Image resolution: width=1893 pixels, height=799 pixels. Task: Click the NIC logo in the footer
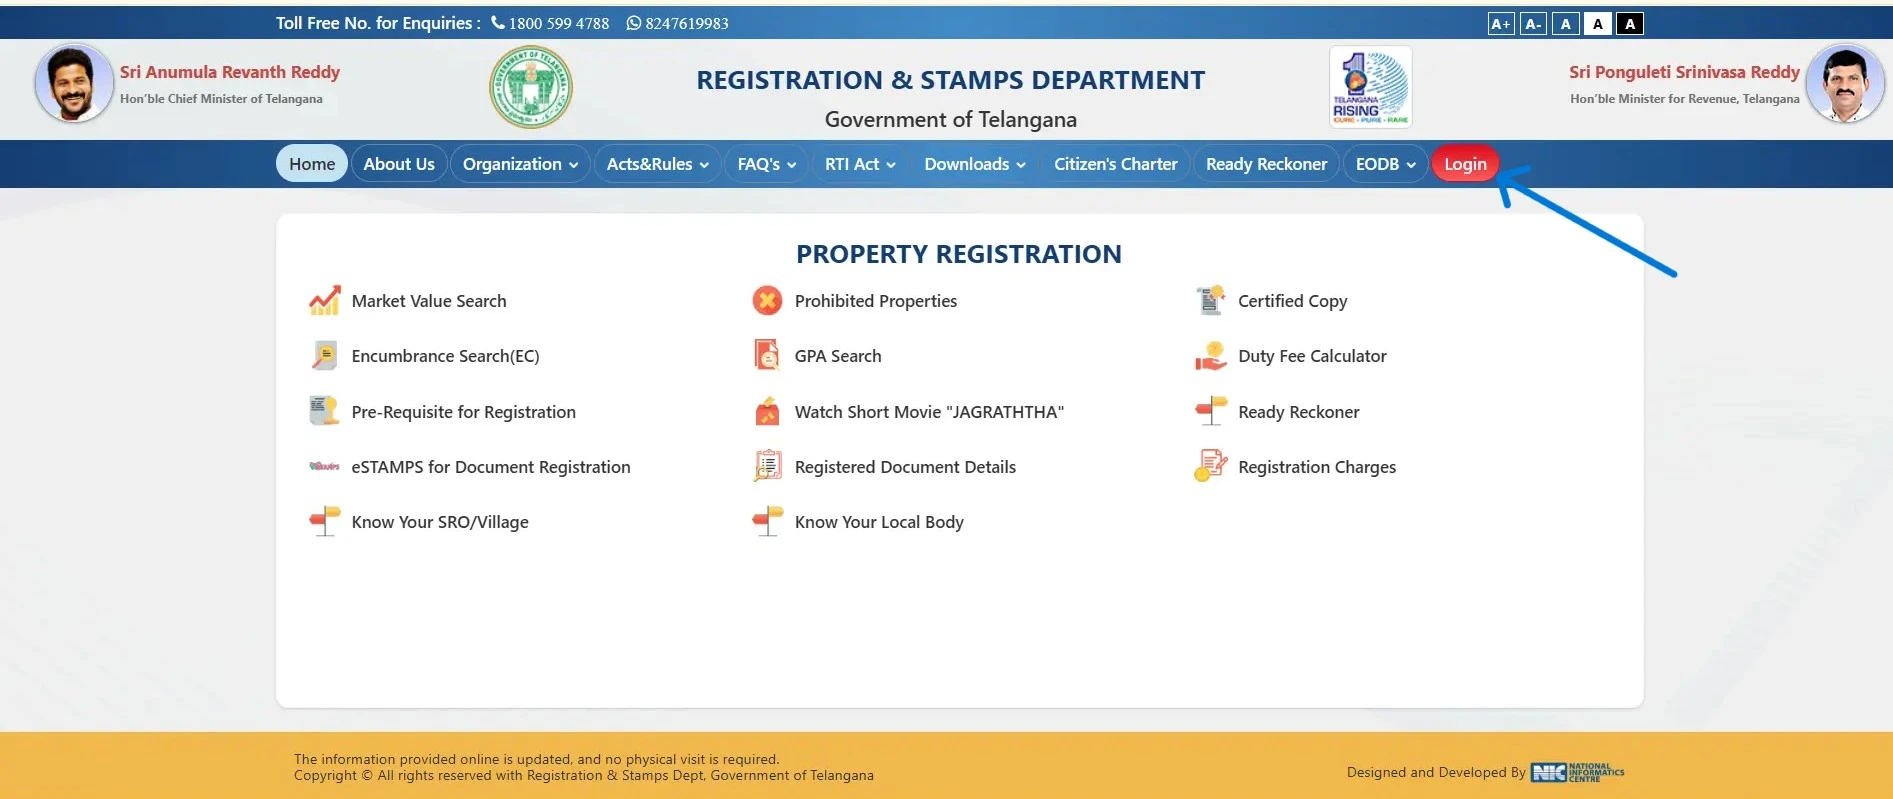(x=1577, y=772)
